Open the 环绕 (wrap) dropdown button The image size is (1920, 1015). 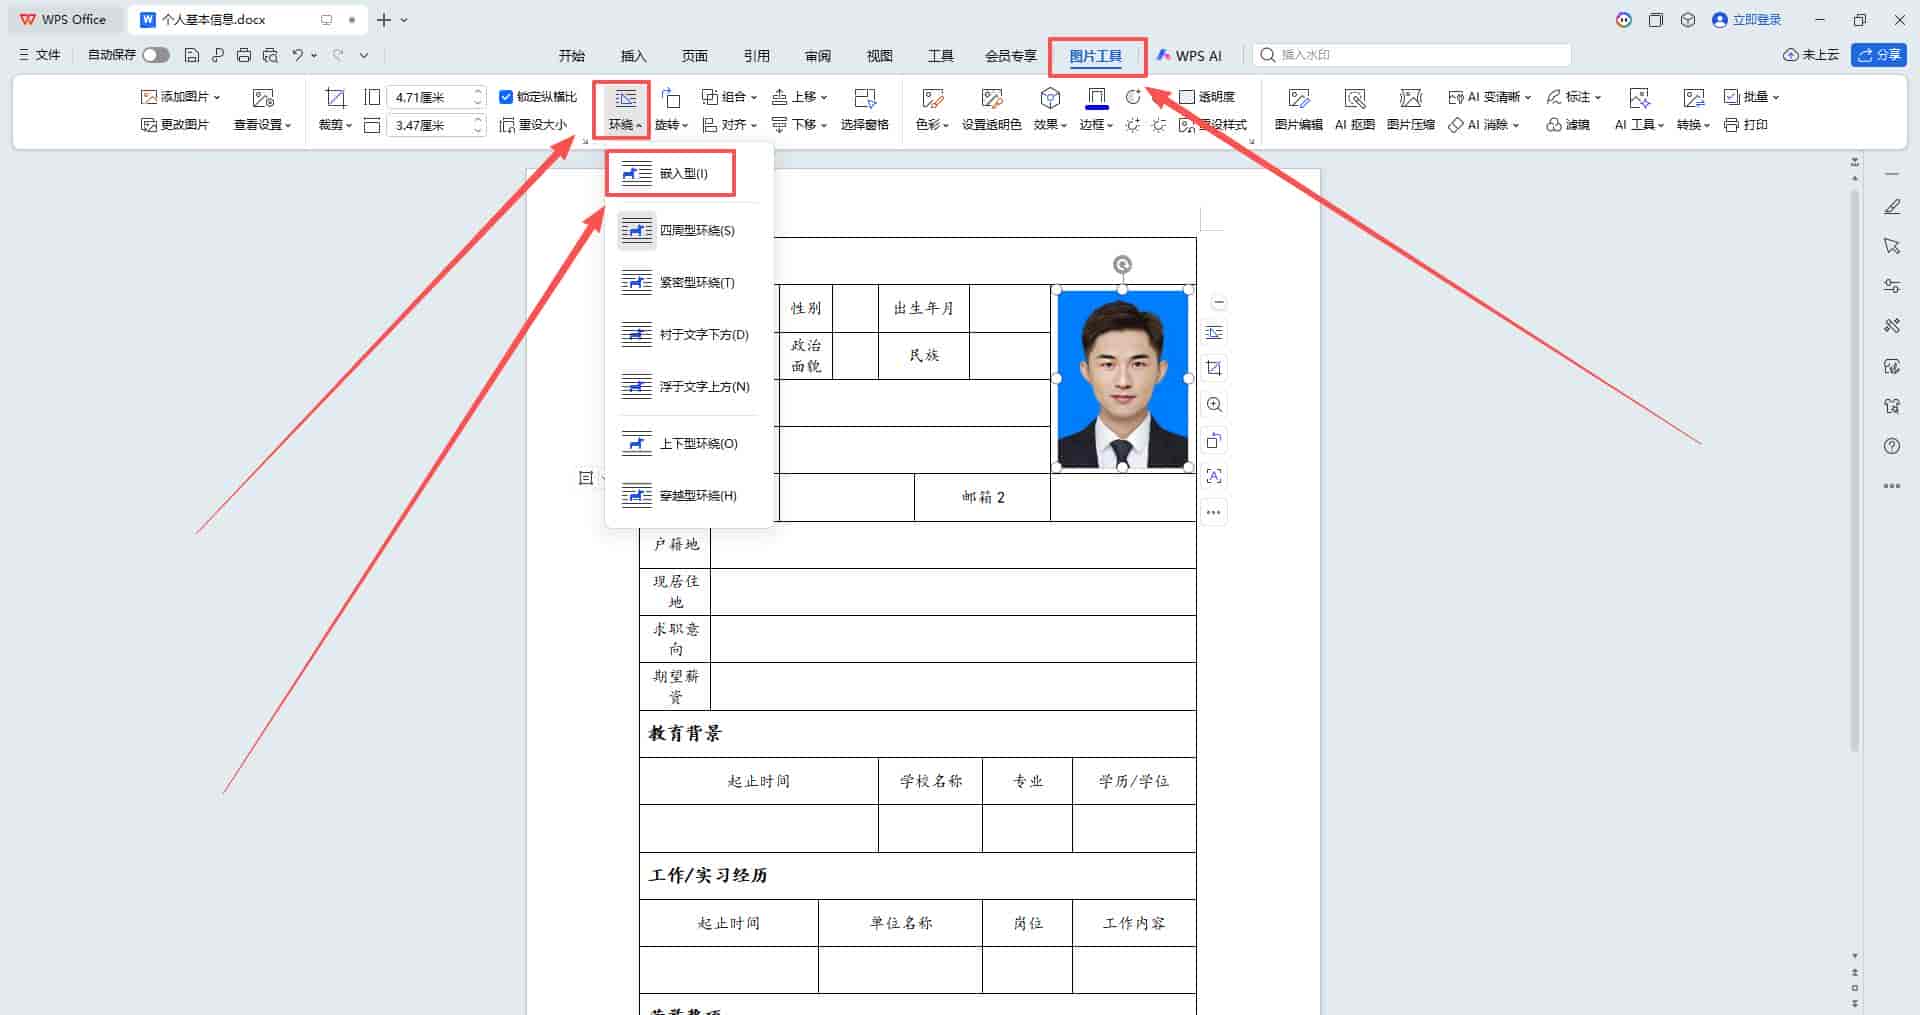click(625, 110)
